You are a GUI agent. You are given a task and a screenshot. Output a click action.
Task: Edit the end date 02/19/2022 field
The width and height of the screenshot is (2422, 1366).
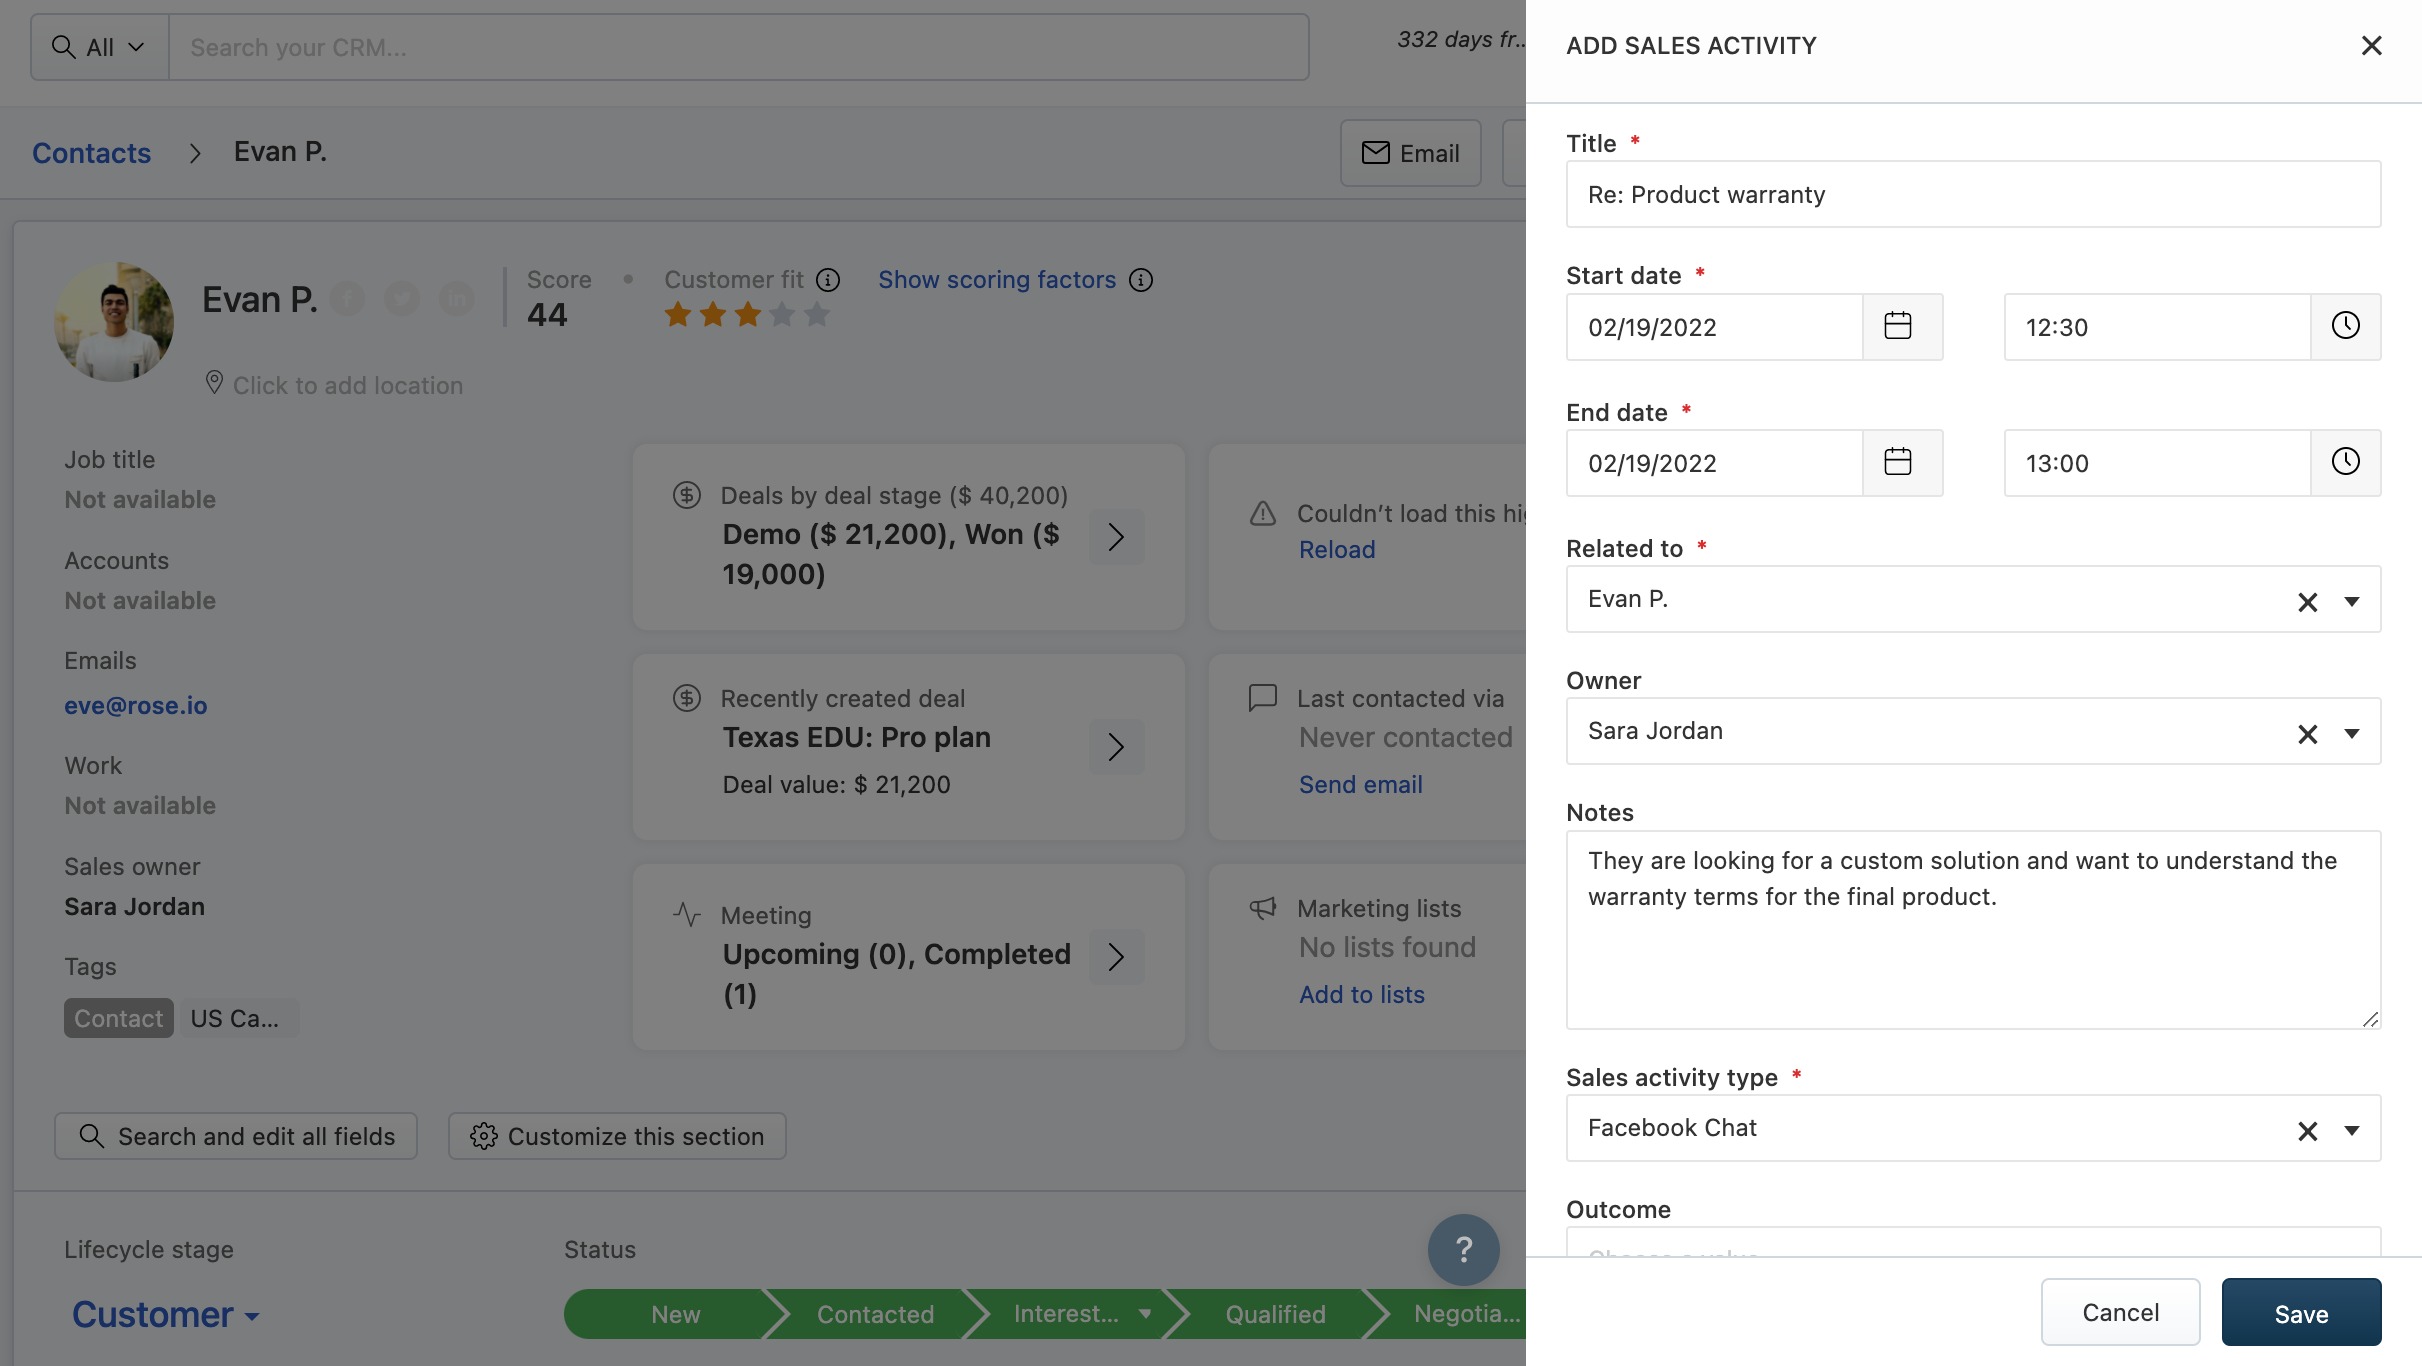(x=1714, y=463)
